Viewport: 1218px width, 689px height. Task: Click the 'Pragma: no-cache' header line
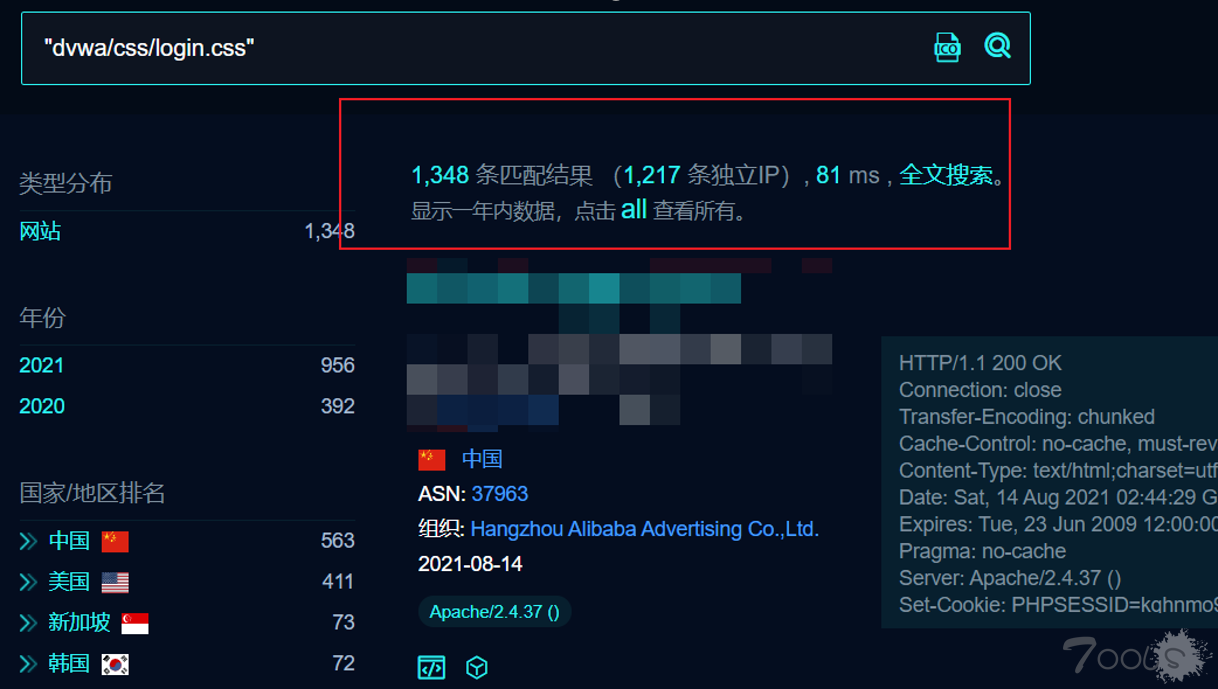pyautogui.click(x=982, y=551)
